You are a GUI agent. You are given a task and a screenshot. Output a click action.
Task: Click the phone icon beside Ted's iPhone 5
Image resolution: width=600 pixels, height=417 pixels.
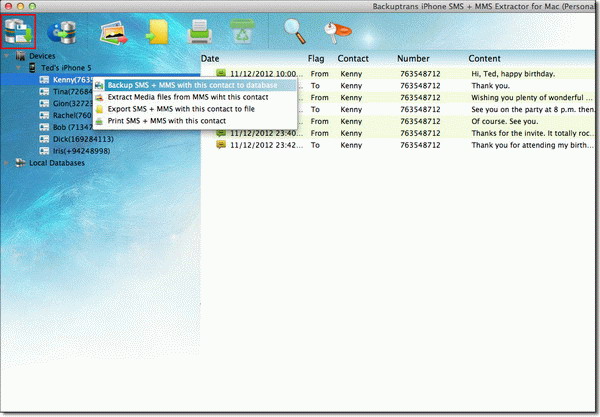(x=33, y=68)
